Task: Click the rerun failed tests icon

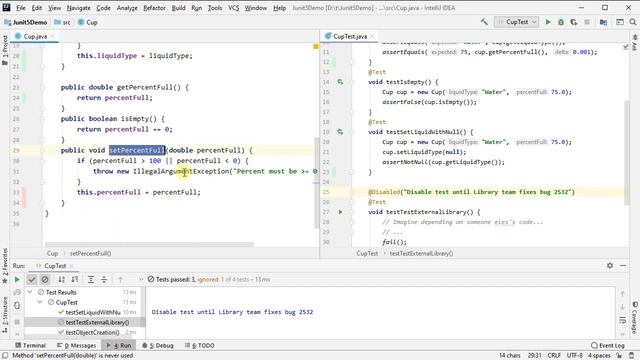Action: coord(17,293)
